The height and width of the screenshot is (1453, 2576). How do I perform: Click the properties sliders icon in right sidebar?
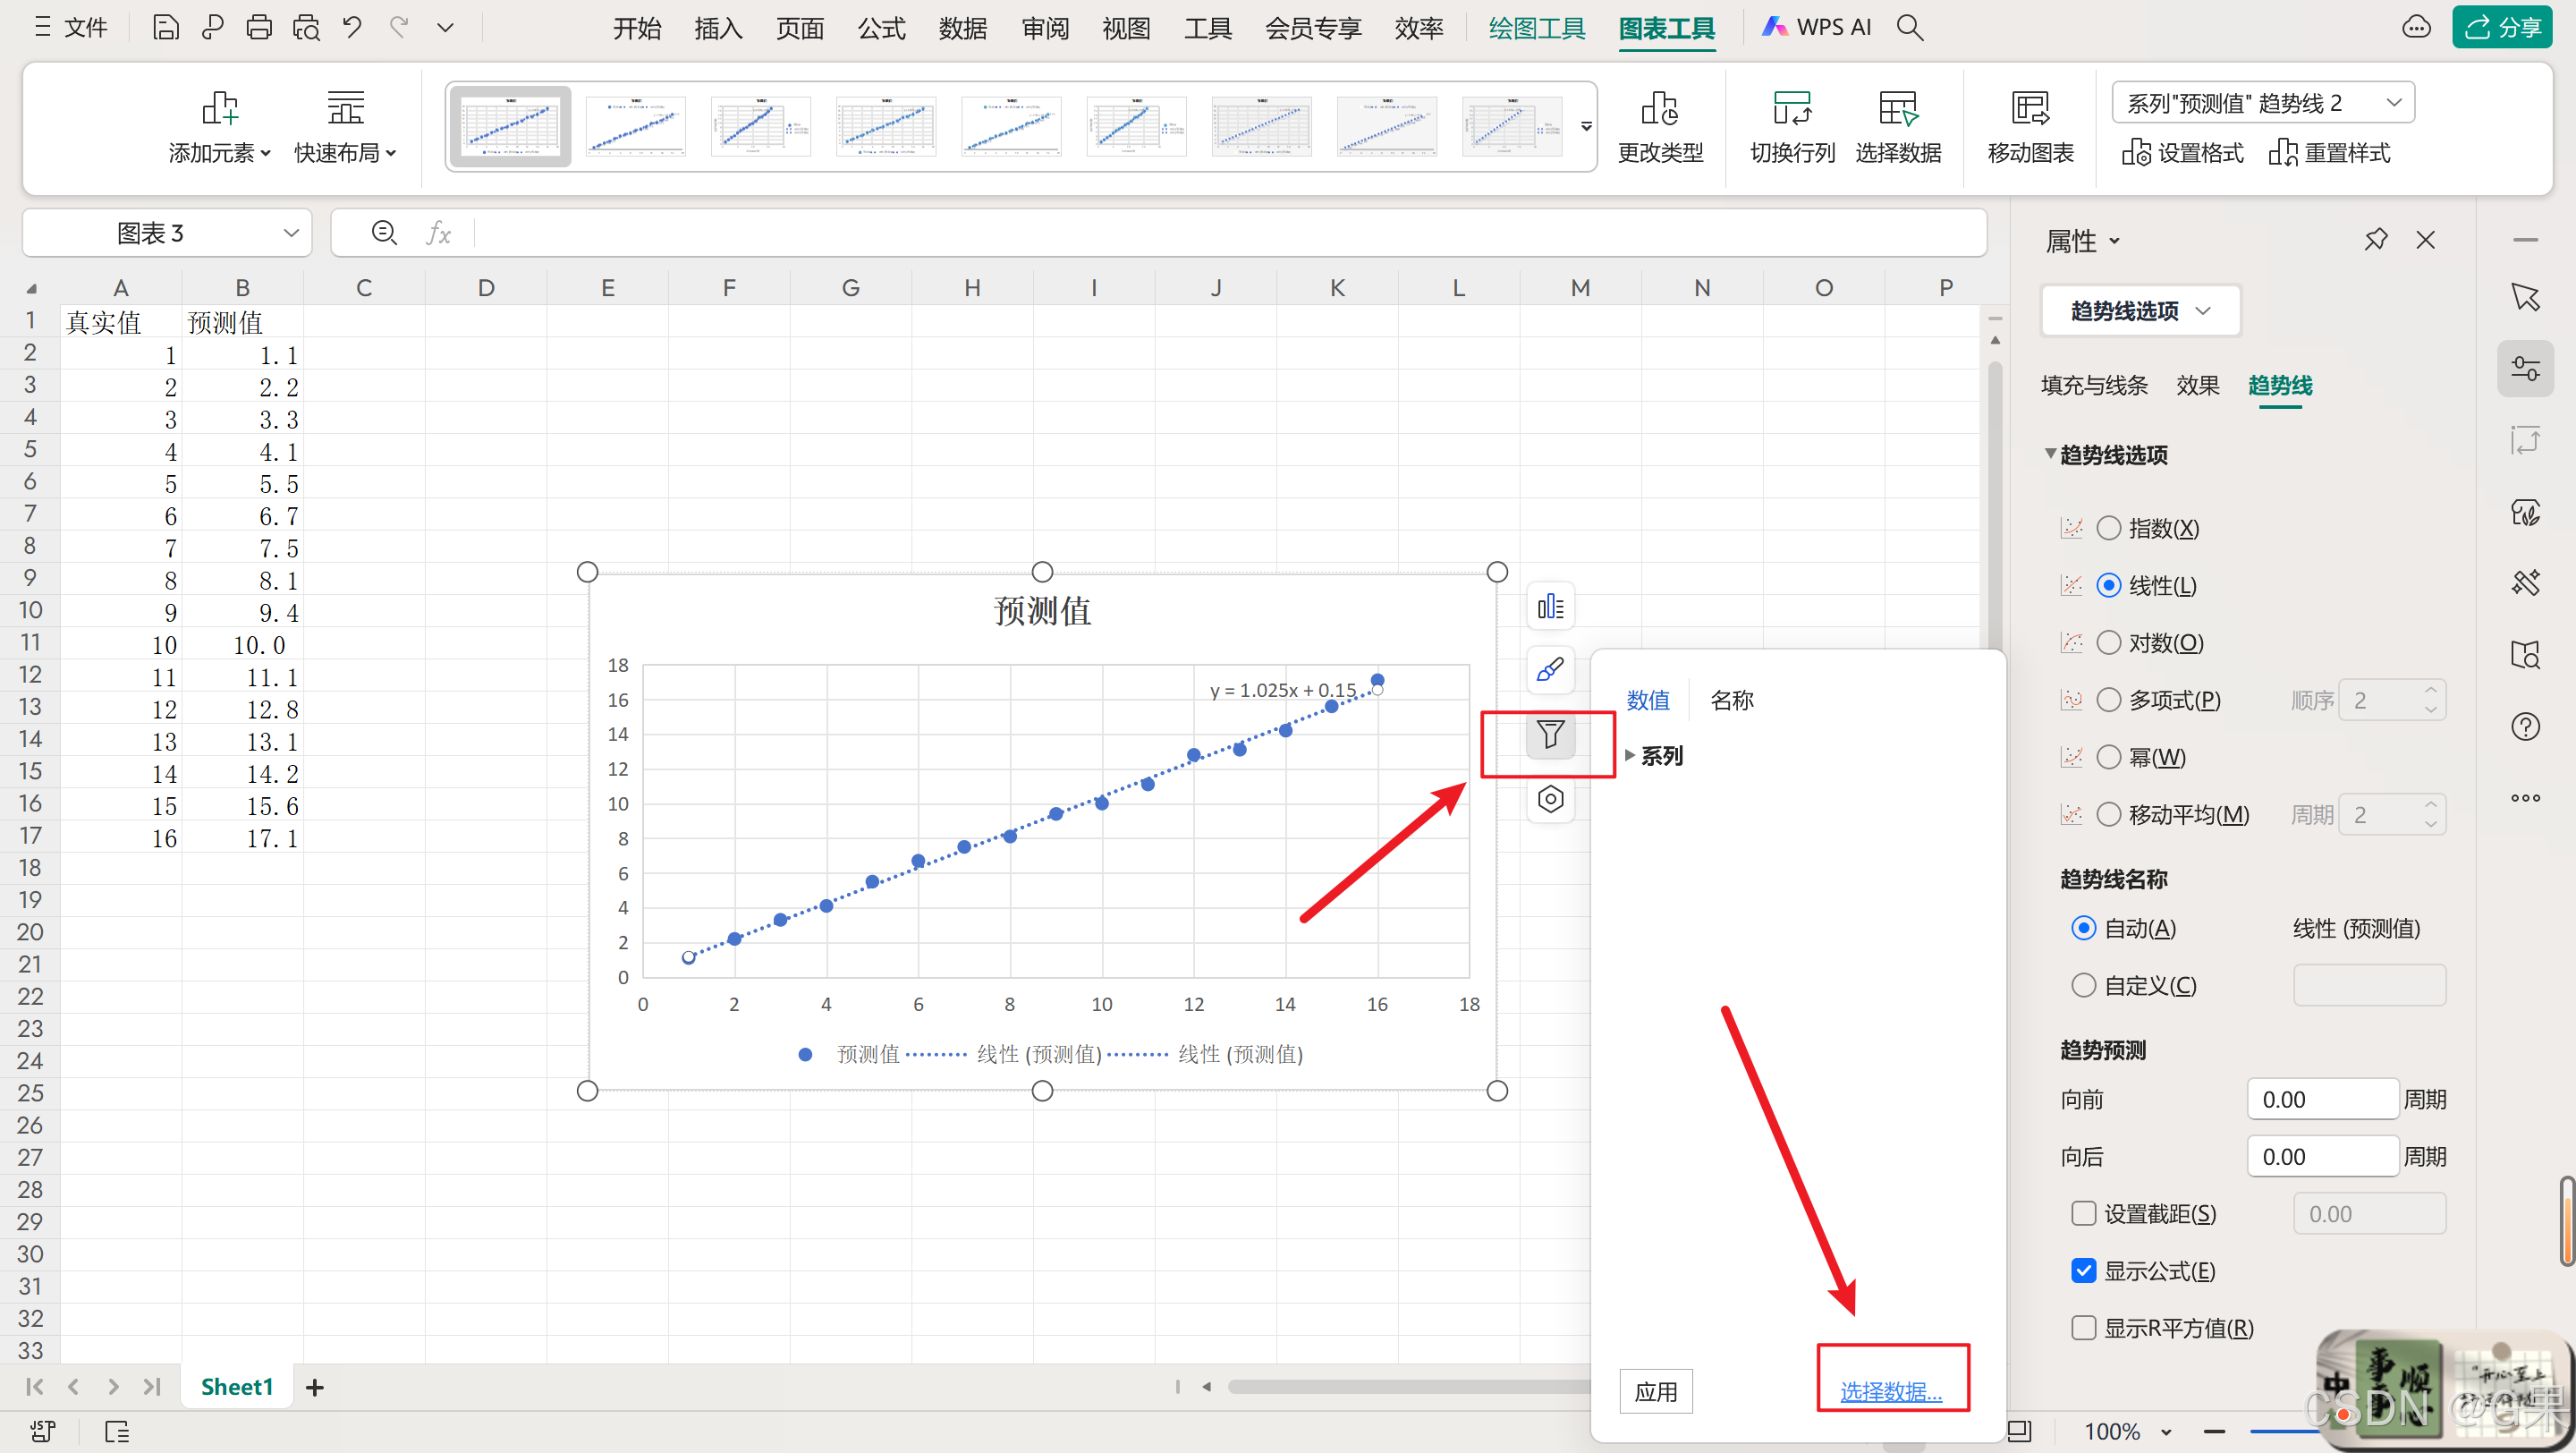coord(2525,369)
